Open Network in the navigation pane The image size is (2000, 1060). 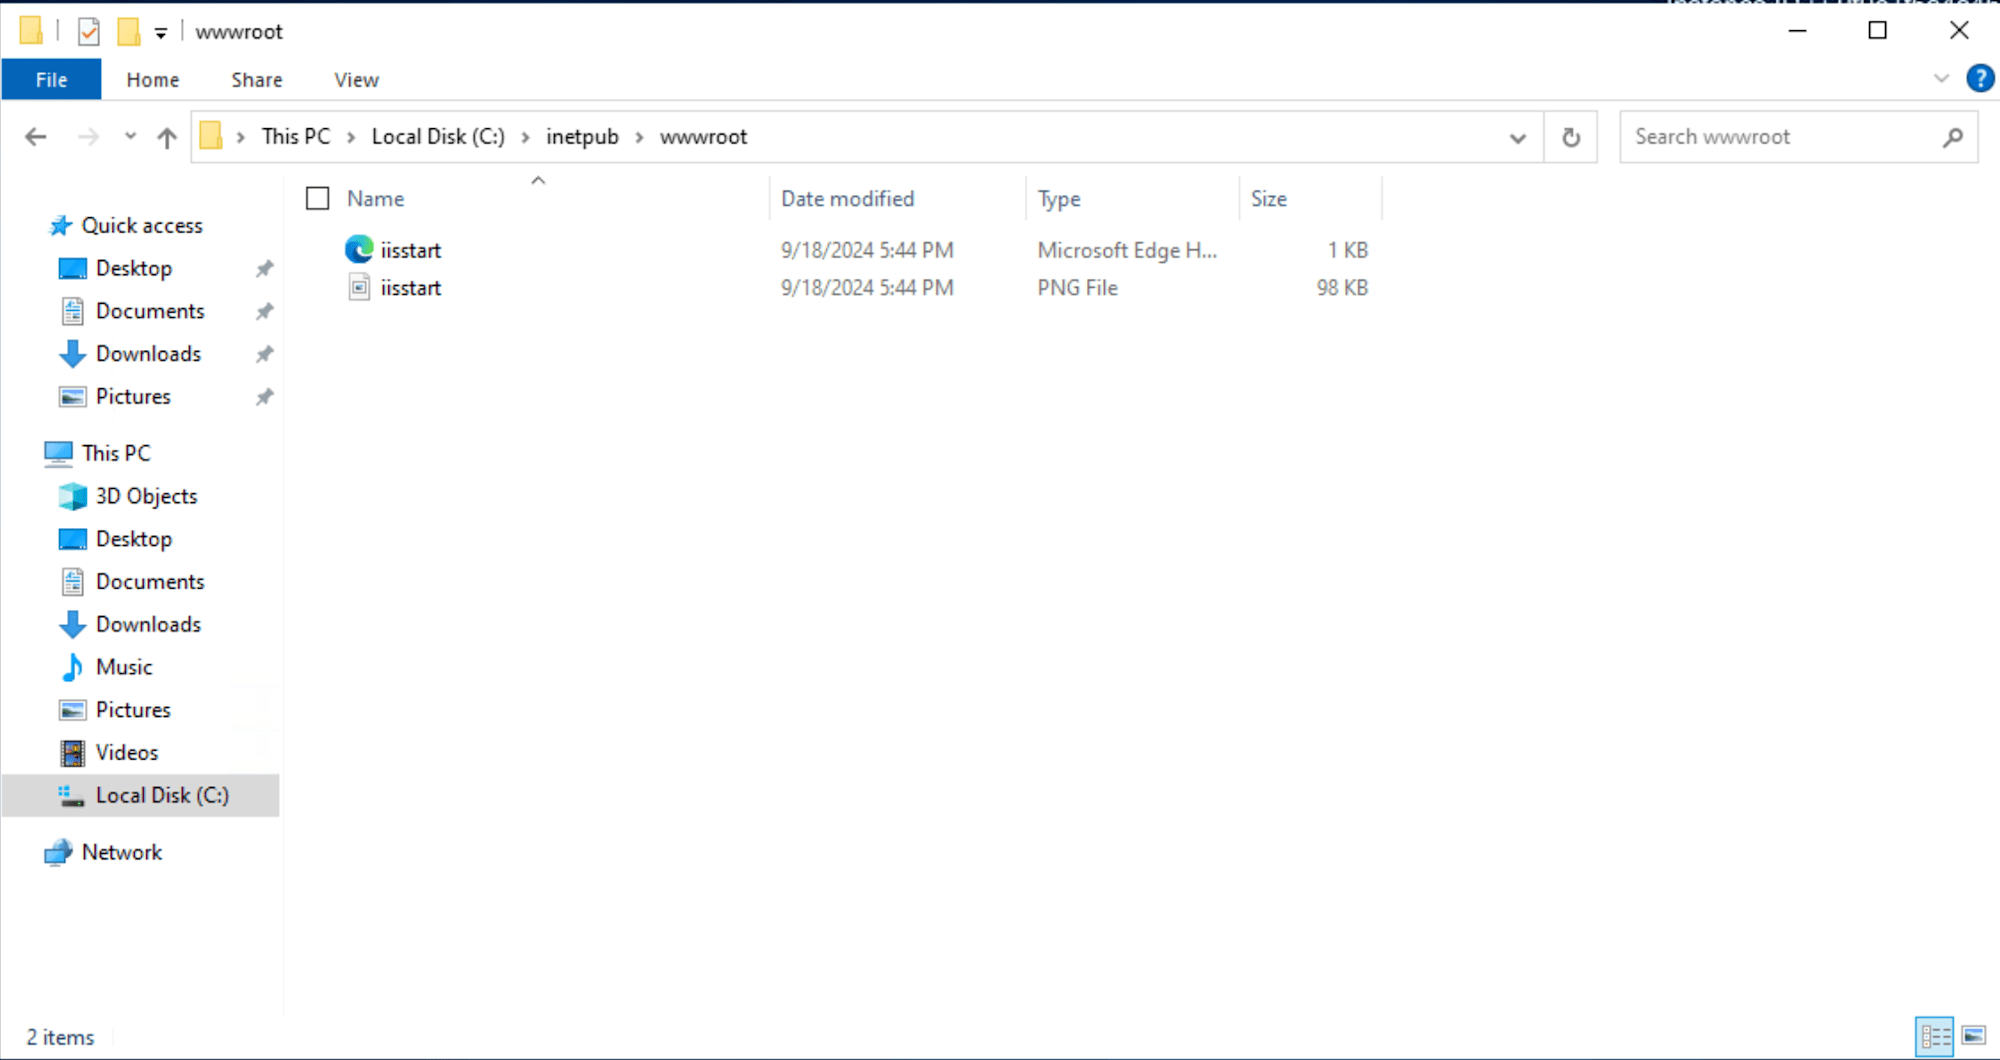click(x=121, y=852)
